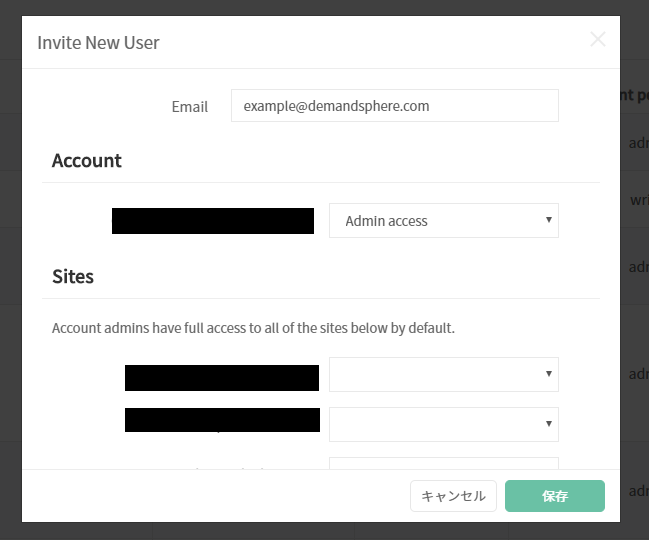This screenshot has width=649, height=540.
Task: Click the example@demandsphere.com placeholder text
Action: 336,106
